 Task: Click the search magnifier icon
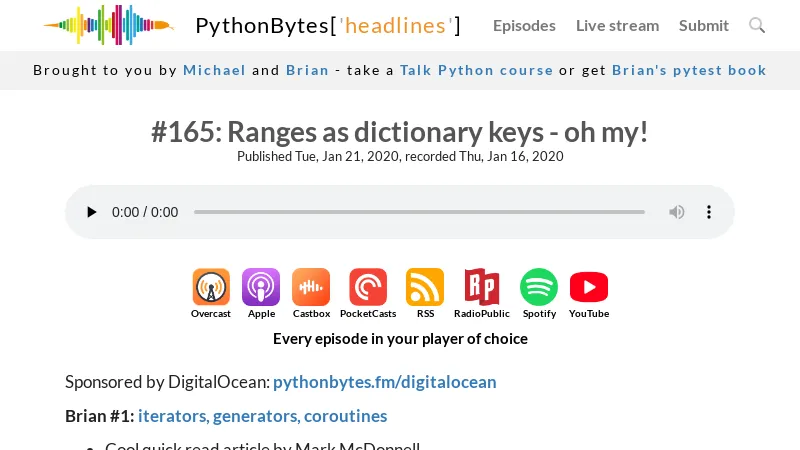tap(757, 25)
